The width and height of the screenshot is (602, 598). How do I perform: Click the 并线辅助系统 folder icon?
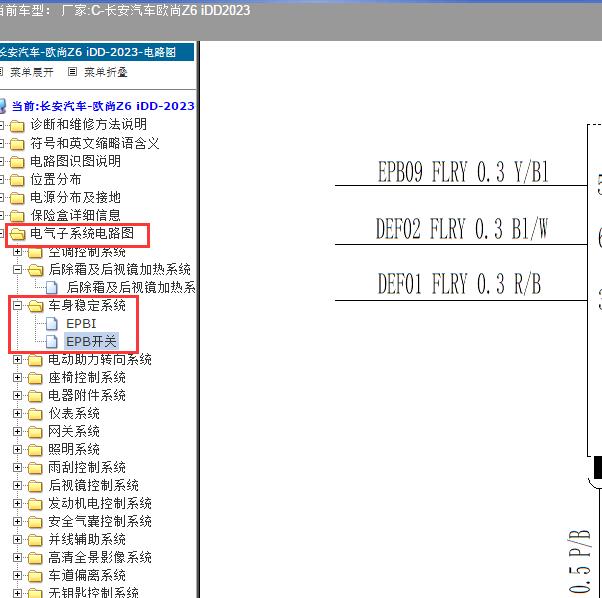point(35,540)
